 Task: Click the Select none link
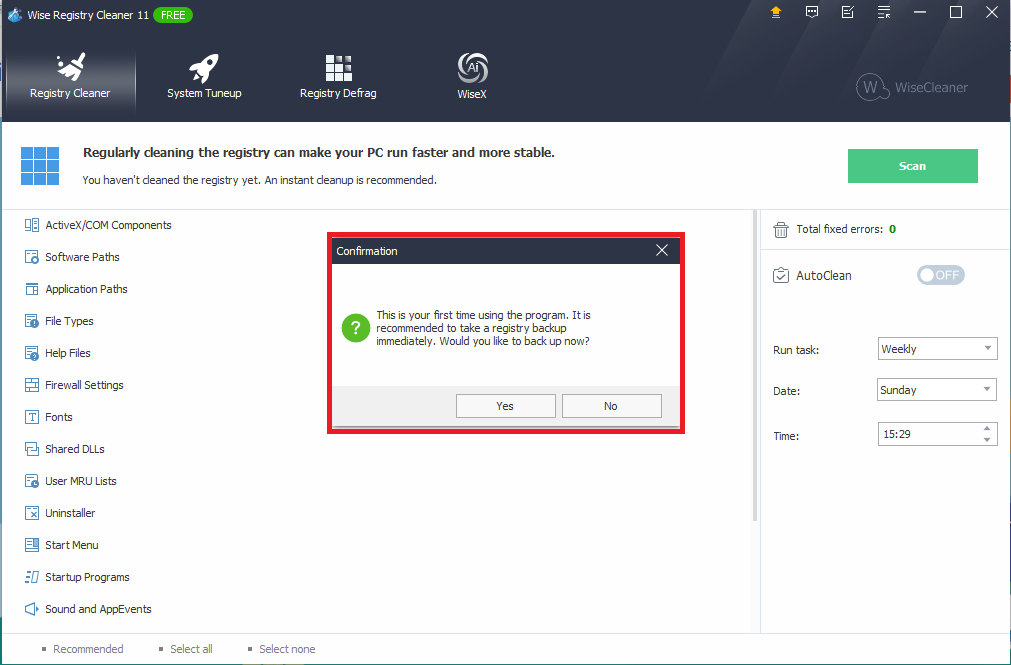[x=287, y=649]
